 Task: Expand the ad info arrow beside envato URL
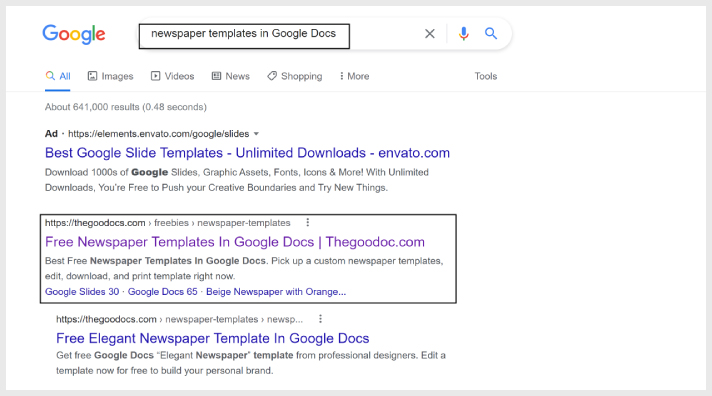[256, 134]
